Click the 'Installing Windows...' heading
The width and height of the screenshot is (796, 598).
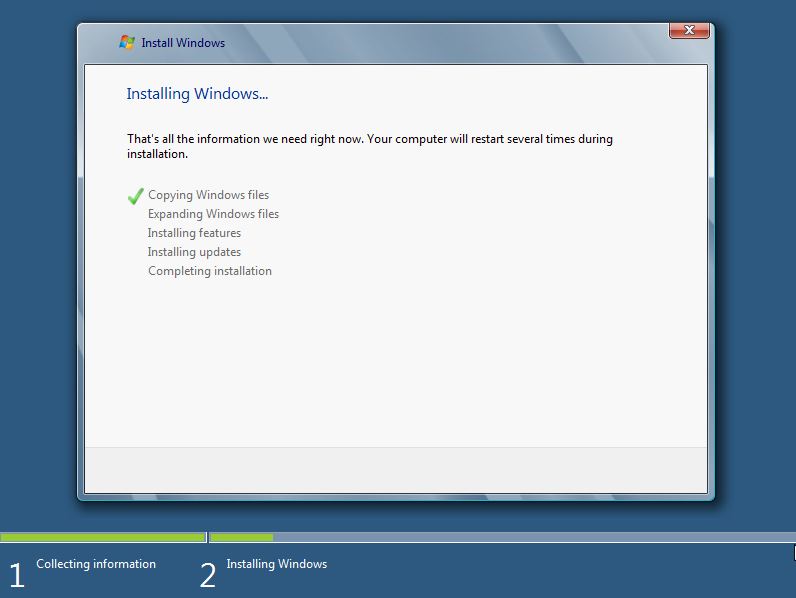[x=197, y=94]
